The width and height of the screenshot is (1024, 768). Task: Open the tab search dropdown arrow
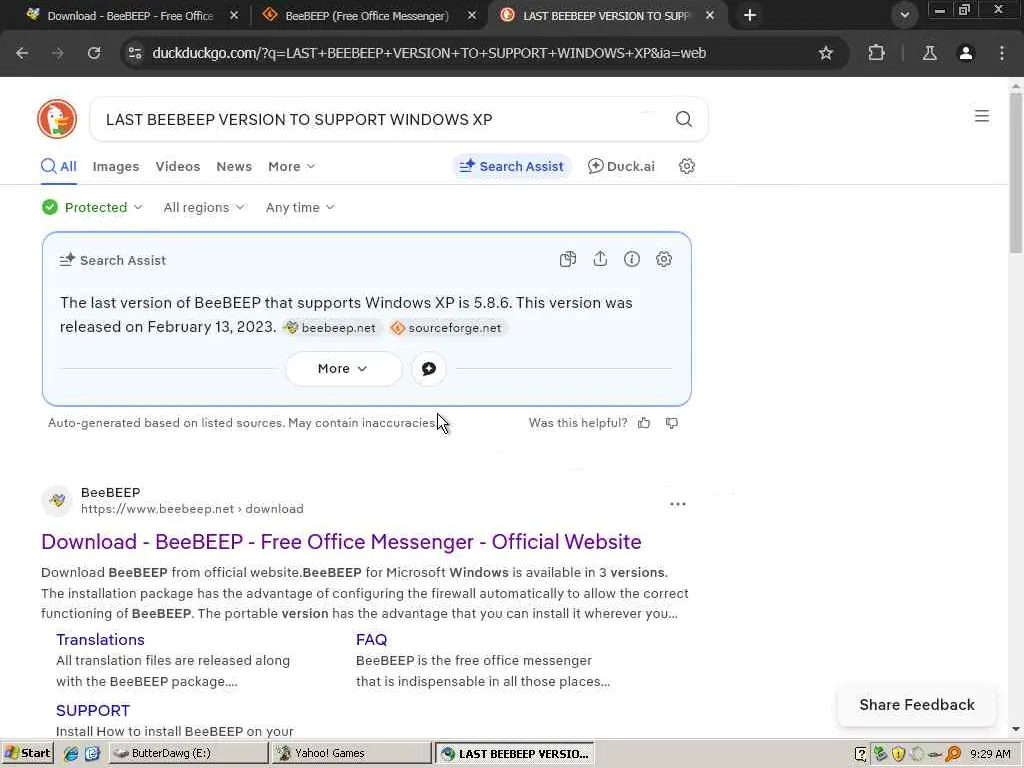(904, 15)
